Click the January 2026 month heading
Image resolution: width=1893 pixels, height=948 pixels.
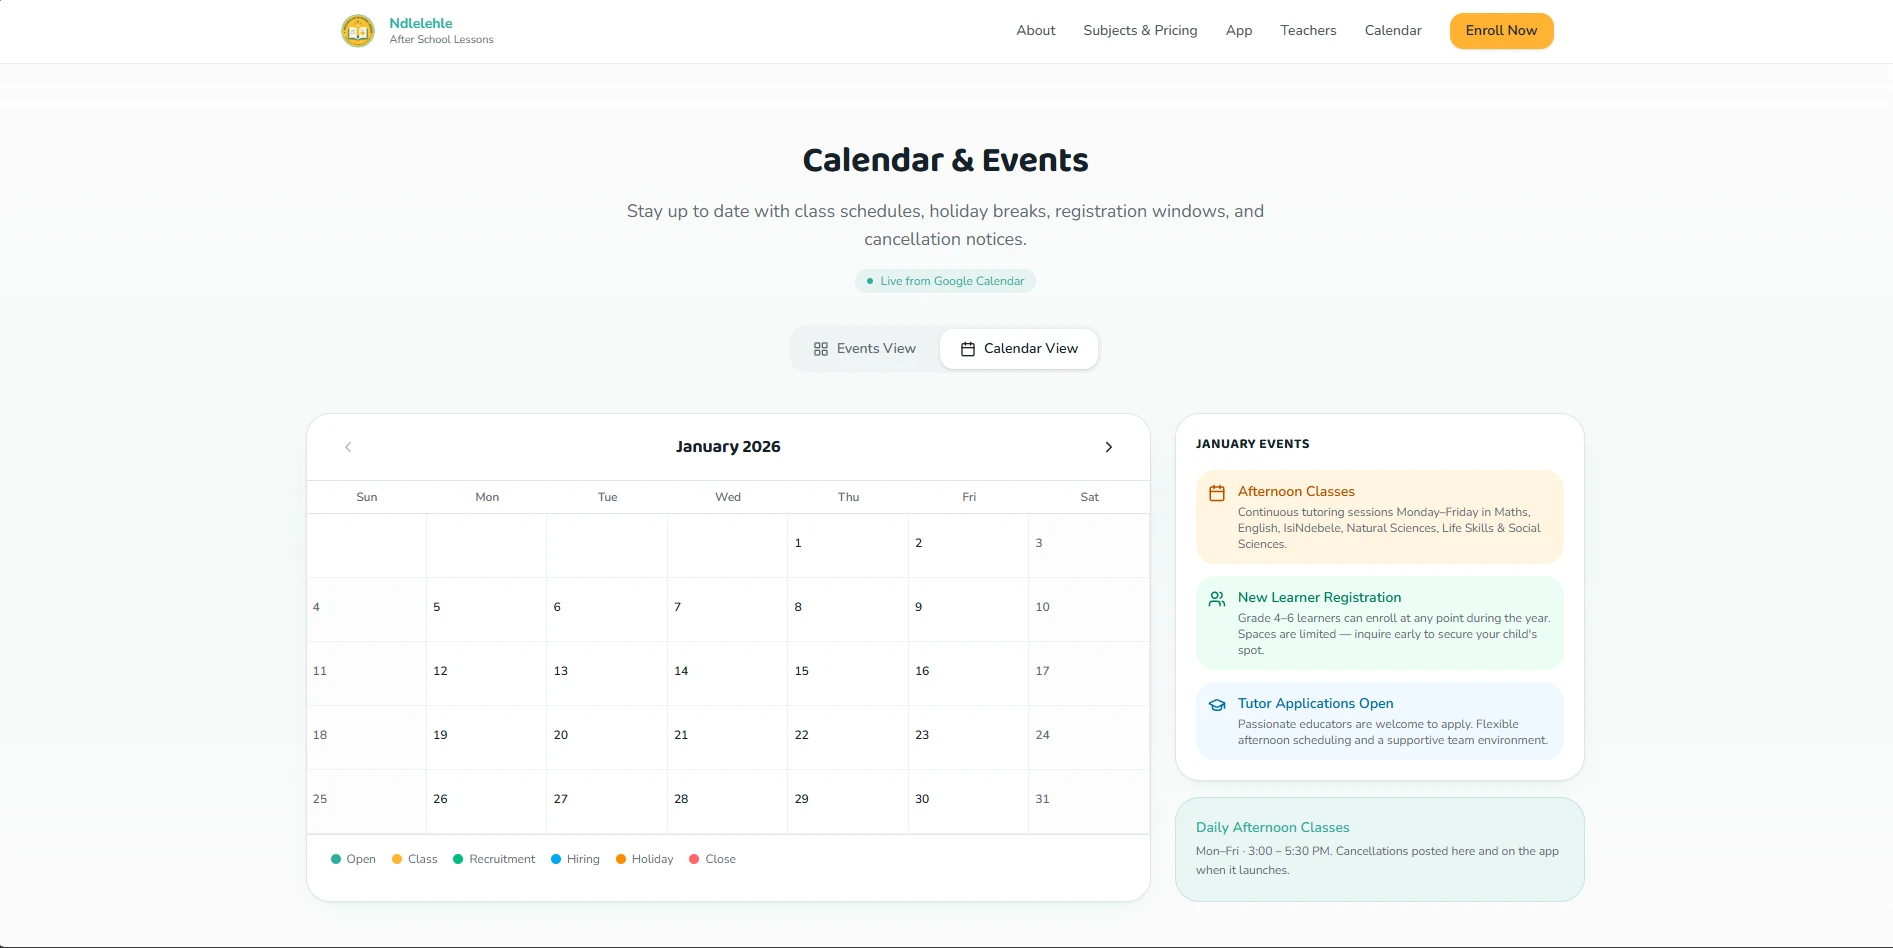728,447
